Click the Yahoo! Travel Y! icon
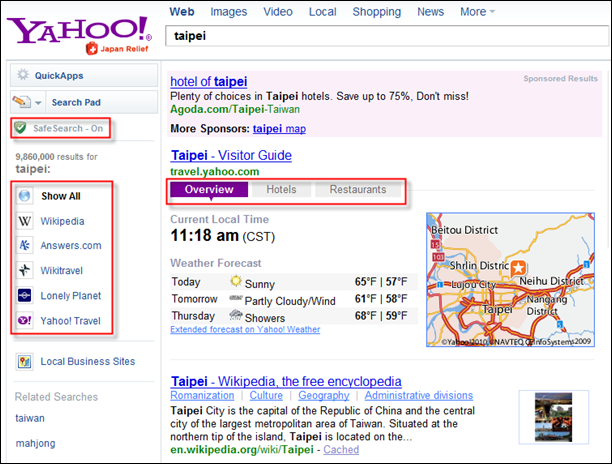Screen dimensions: 612x464 tap(25, 320)
